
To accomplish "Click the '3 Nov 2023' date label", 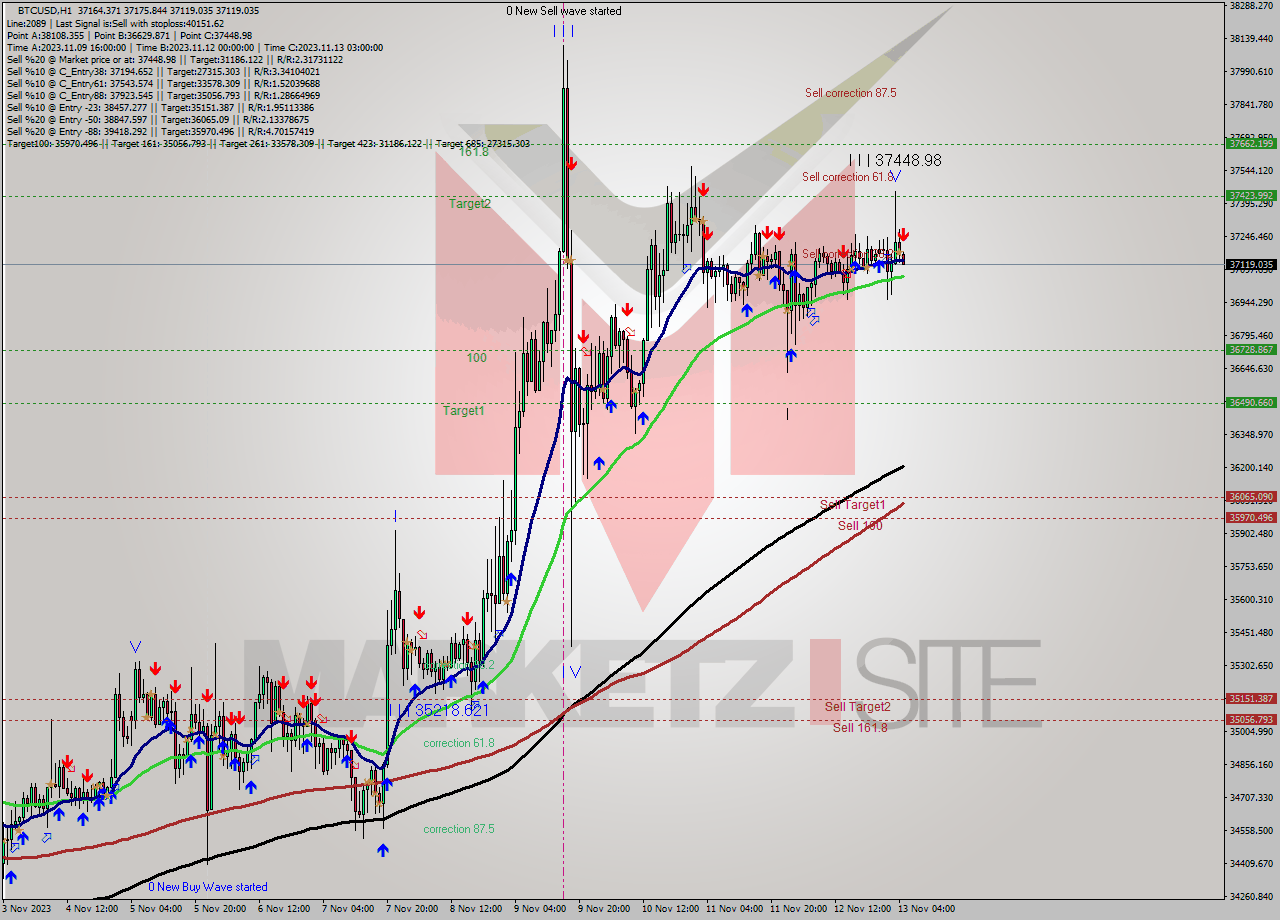I will 26,909.
